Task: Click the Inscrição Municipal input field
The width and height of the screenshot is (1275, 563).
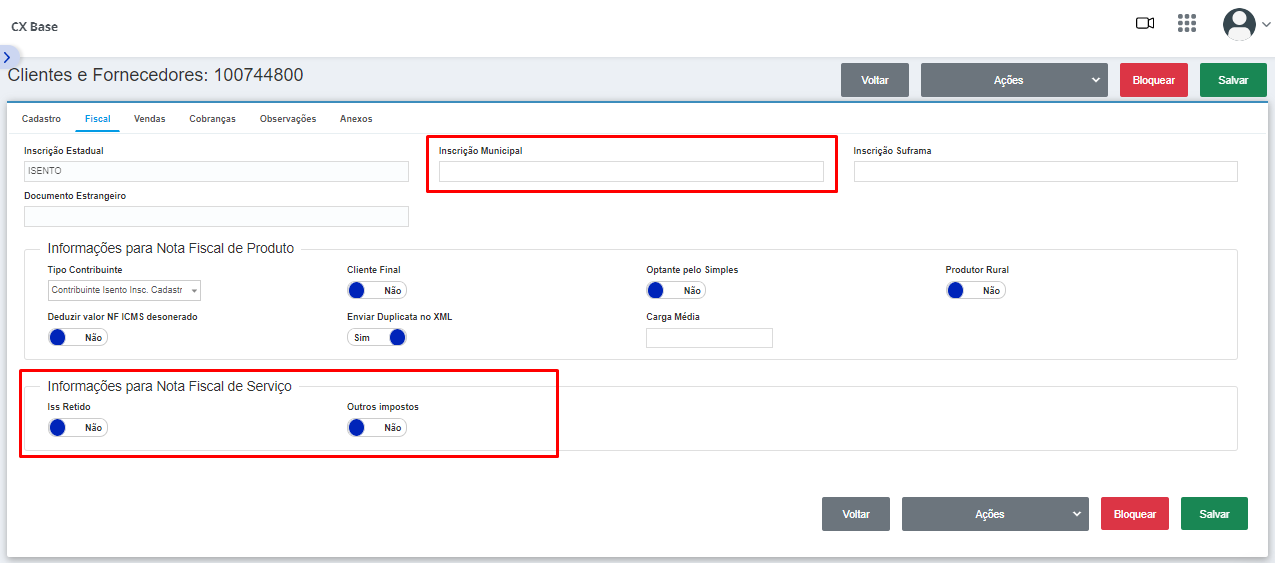Action: [x=631, y=171]
